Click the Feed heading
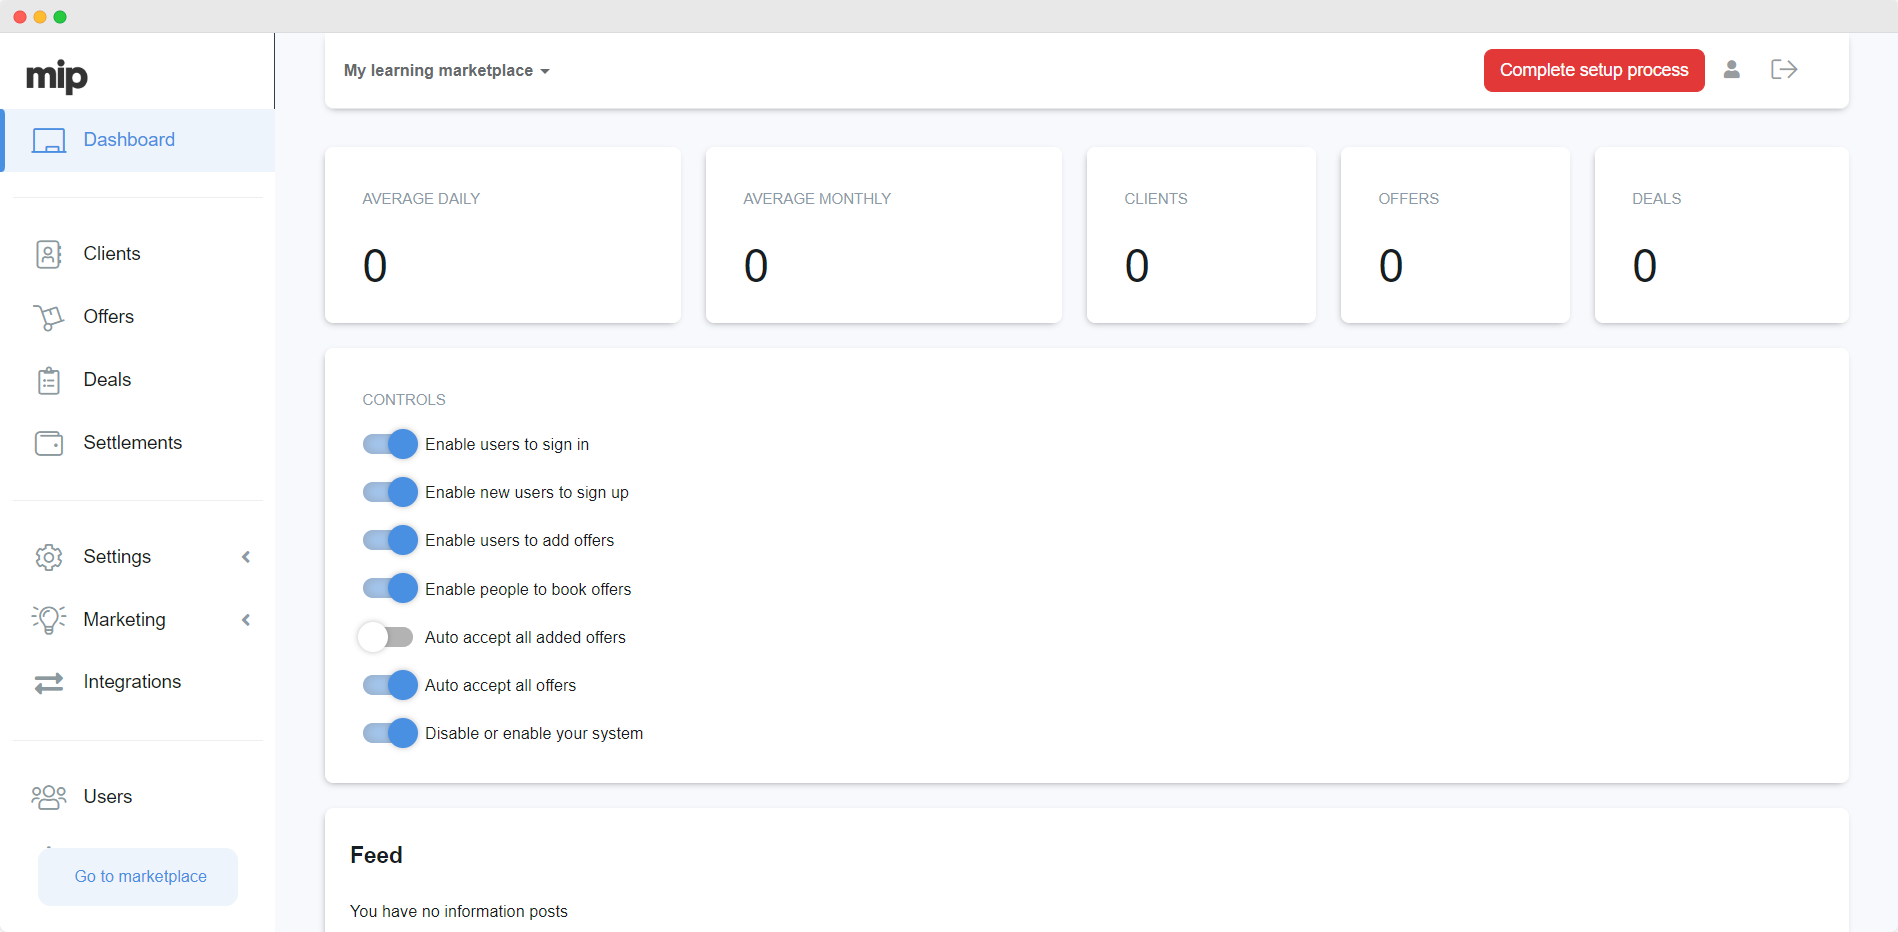The image size is (1898, 932). coord(376,856)
